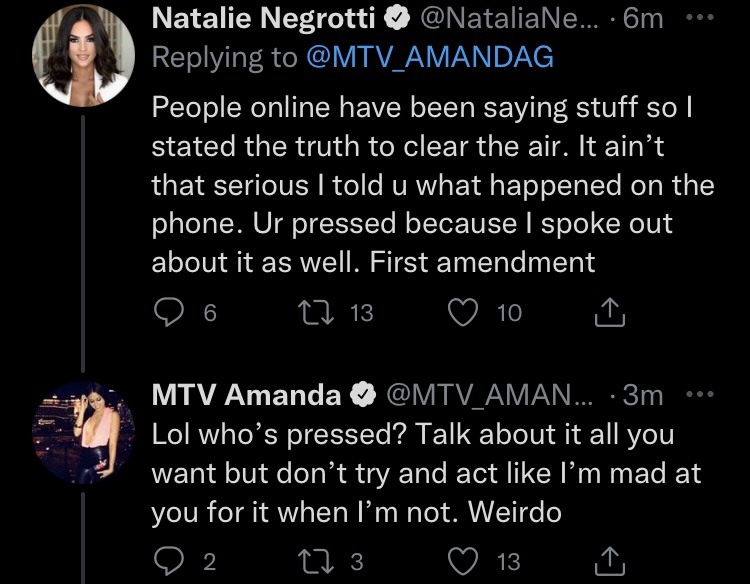Reply to MTV Amanda's tweet
The width and height of the screenshot is (750, 584).
point(169,561)
